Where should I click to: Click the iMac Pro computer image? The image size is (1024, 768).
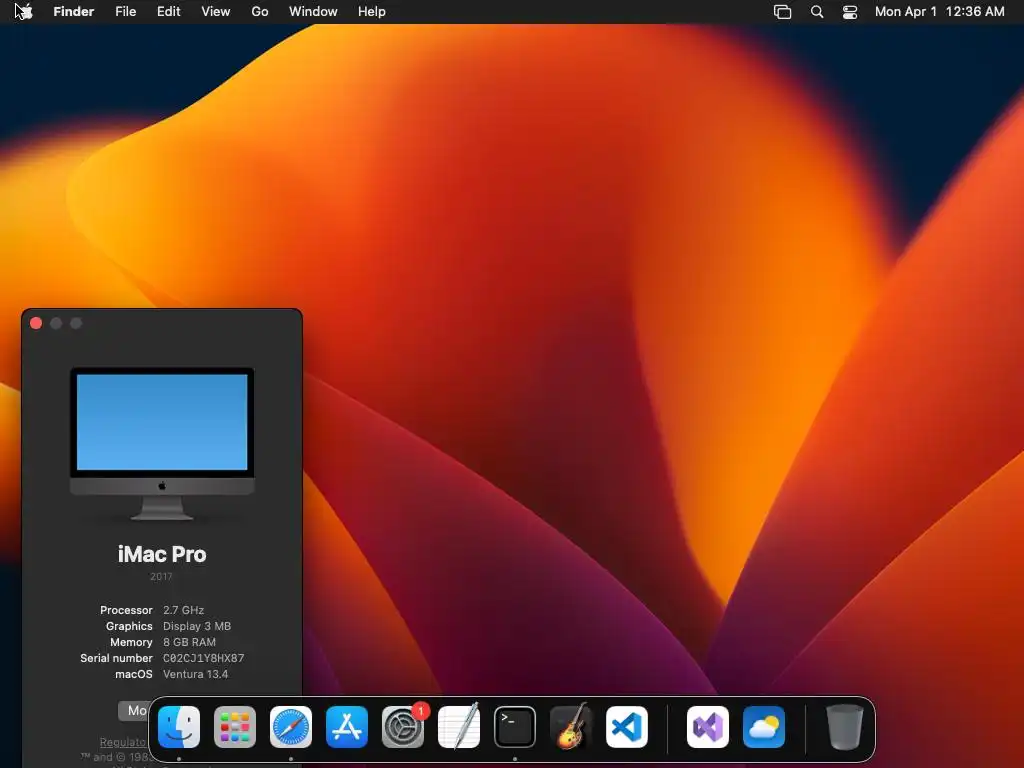point(162,444)
